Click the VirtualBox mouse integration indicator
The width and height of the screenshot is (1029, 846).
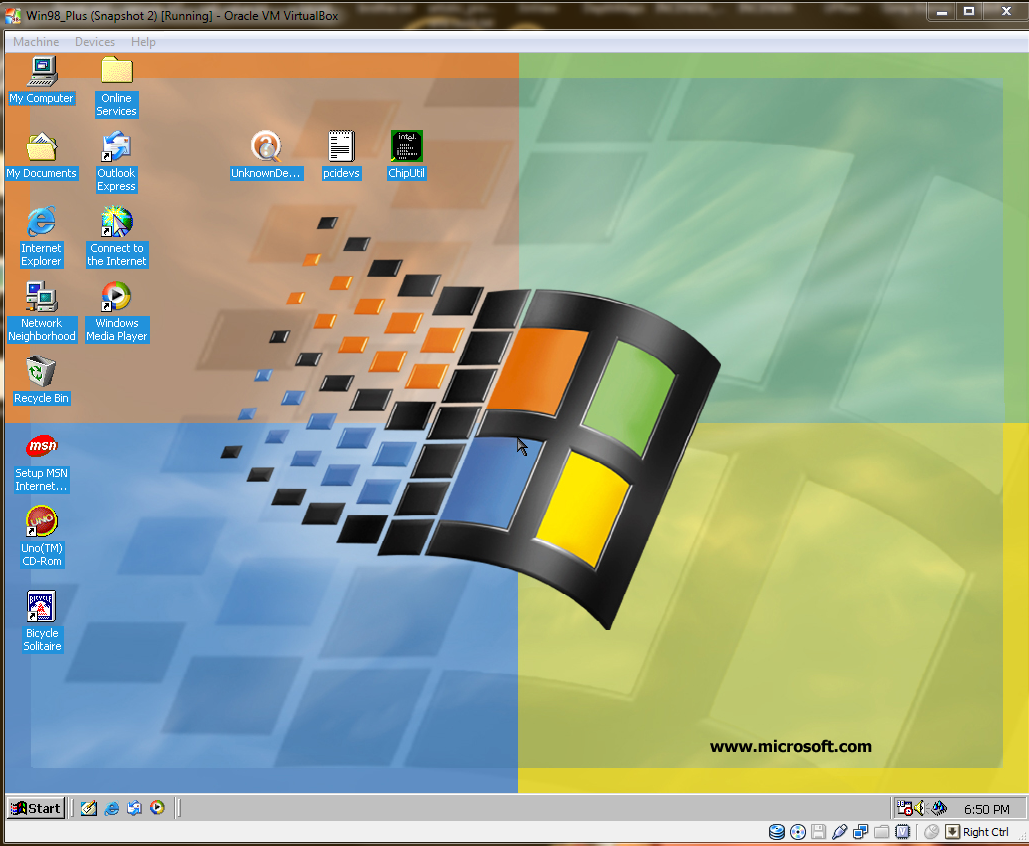pos(931,832)
